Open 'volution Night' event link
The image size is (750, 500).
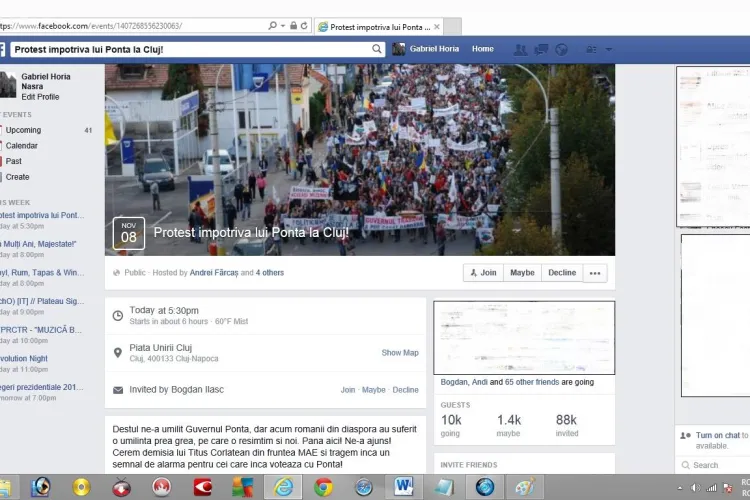[24, 359]
